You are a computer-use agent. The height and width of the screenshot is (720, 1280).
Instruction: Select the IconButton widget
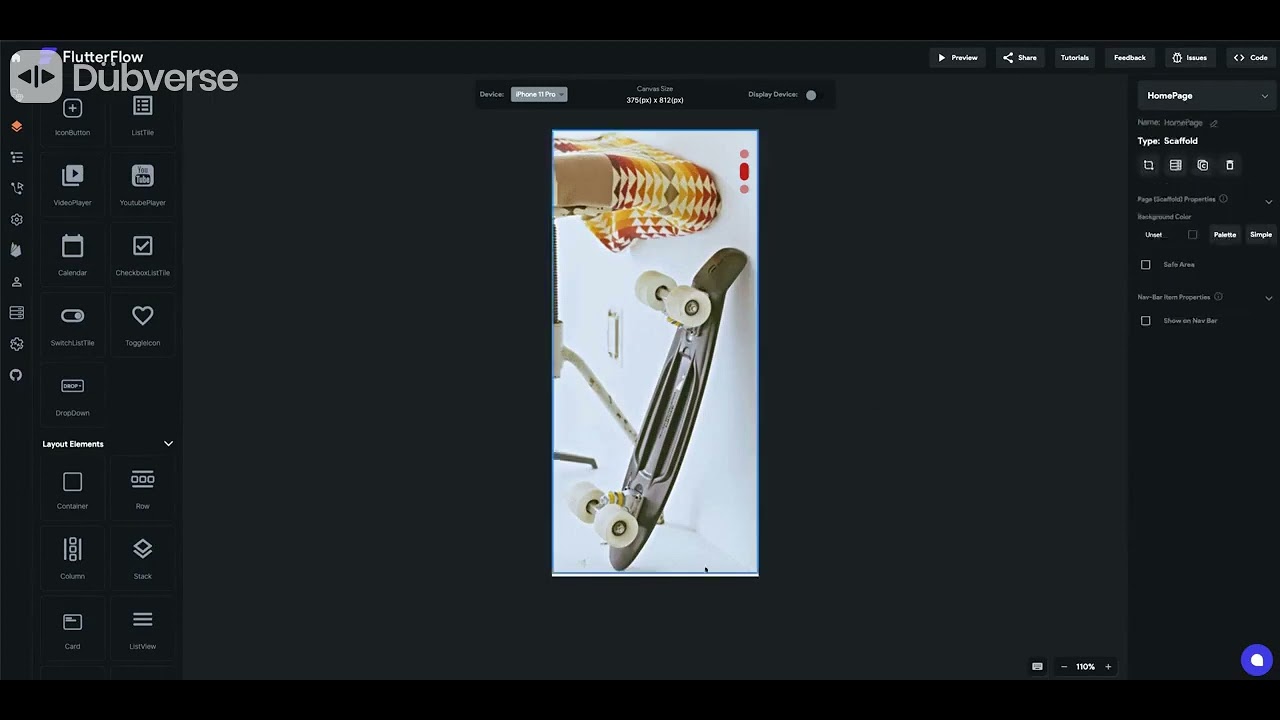click(x=72, y=116)
